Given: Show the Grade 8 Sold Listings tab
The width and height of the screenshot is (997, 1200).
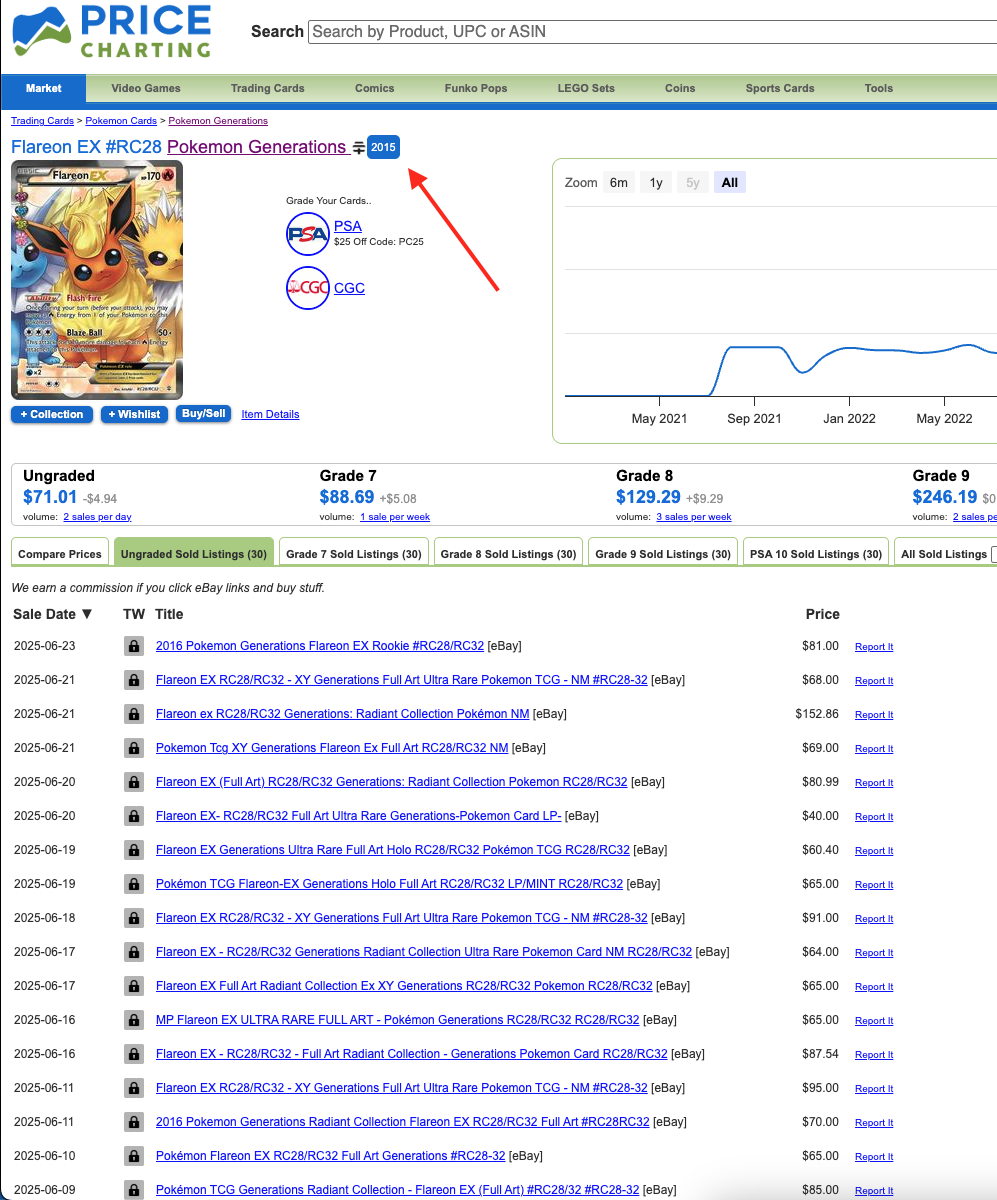Looking at the screenshot, I should [509, 554].
